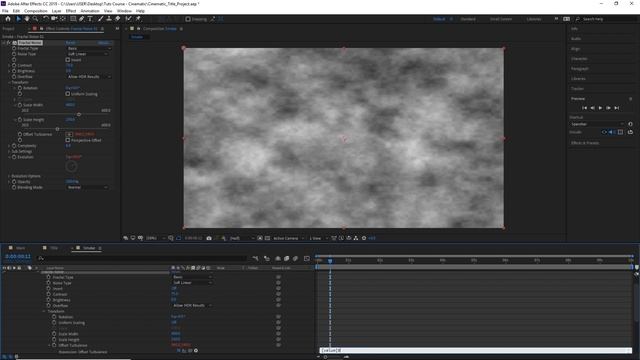Select the Puppet Pin tool
Screen dimensions: 640x360
coord(138,19)
